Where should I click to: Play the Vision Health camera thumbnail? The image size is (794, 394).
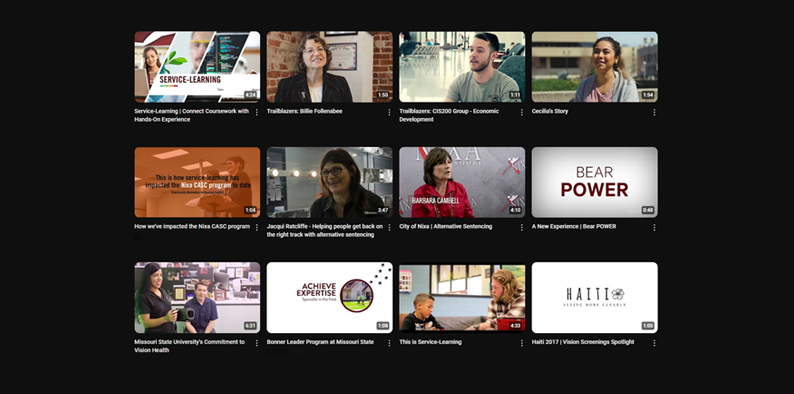[x=197, y=297]
